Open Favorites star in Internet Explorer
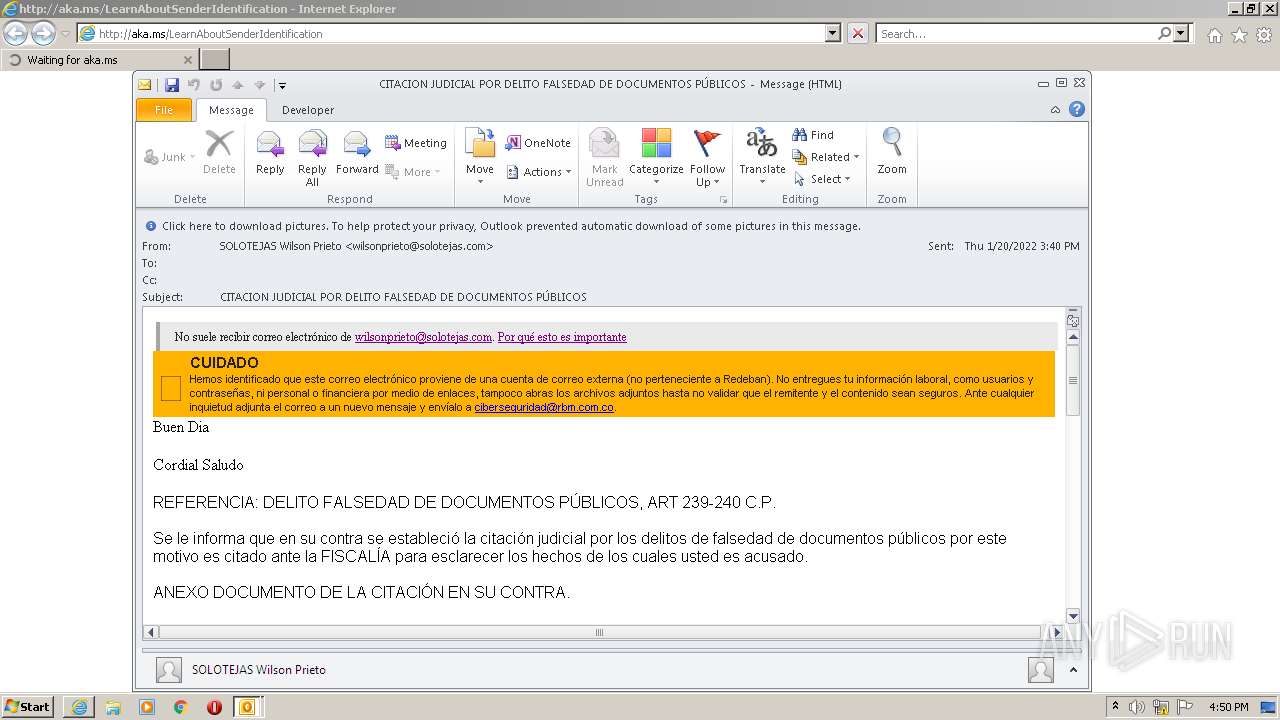 (1239, 35)
